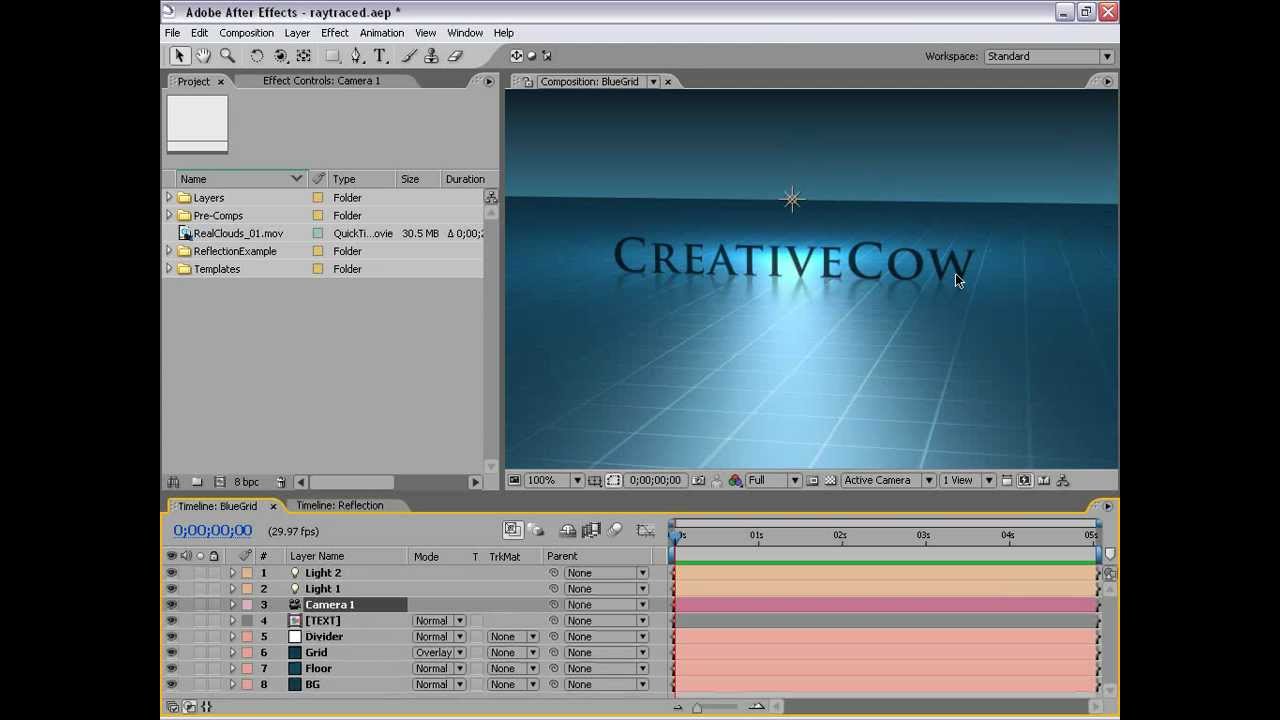Select the Horizontal Type tool
1280x720 pixels.
380,56
